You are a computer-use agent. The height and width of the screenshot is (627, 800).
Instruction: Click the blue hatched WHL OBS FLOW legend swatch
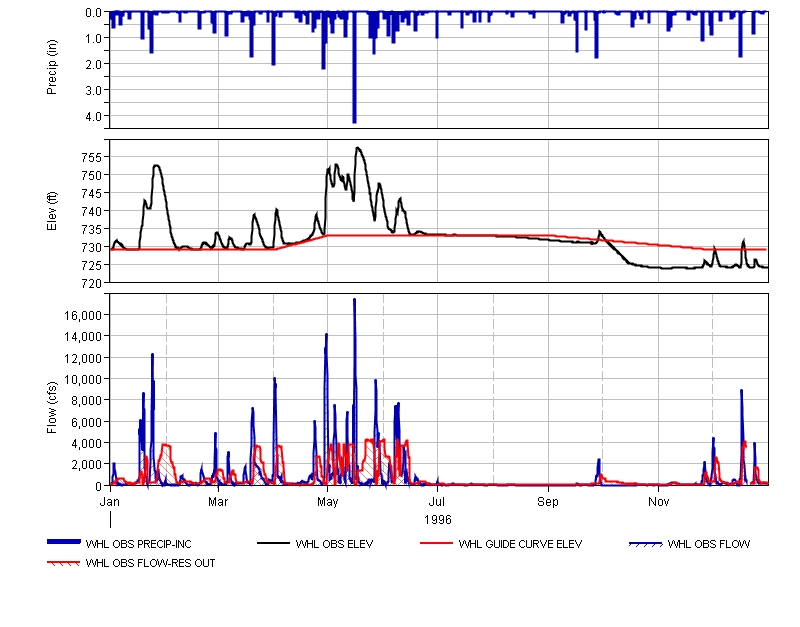pos(645,544)
